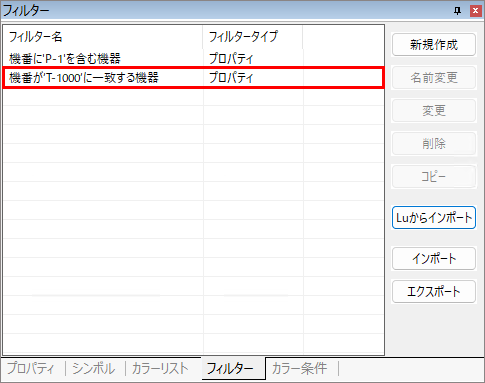Sort by the フィルター名 column header
The height and width of the screenshot is (383, 485).
click(x=103, y=37)
